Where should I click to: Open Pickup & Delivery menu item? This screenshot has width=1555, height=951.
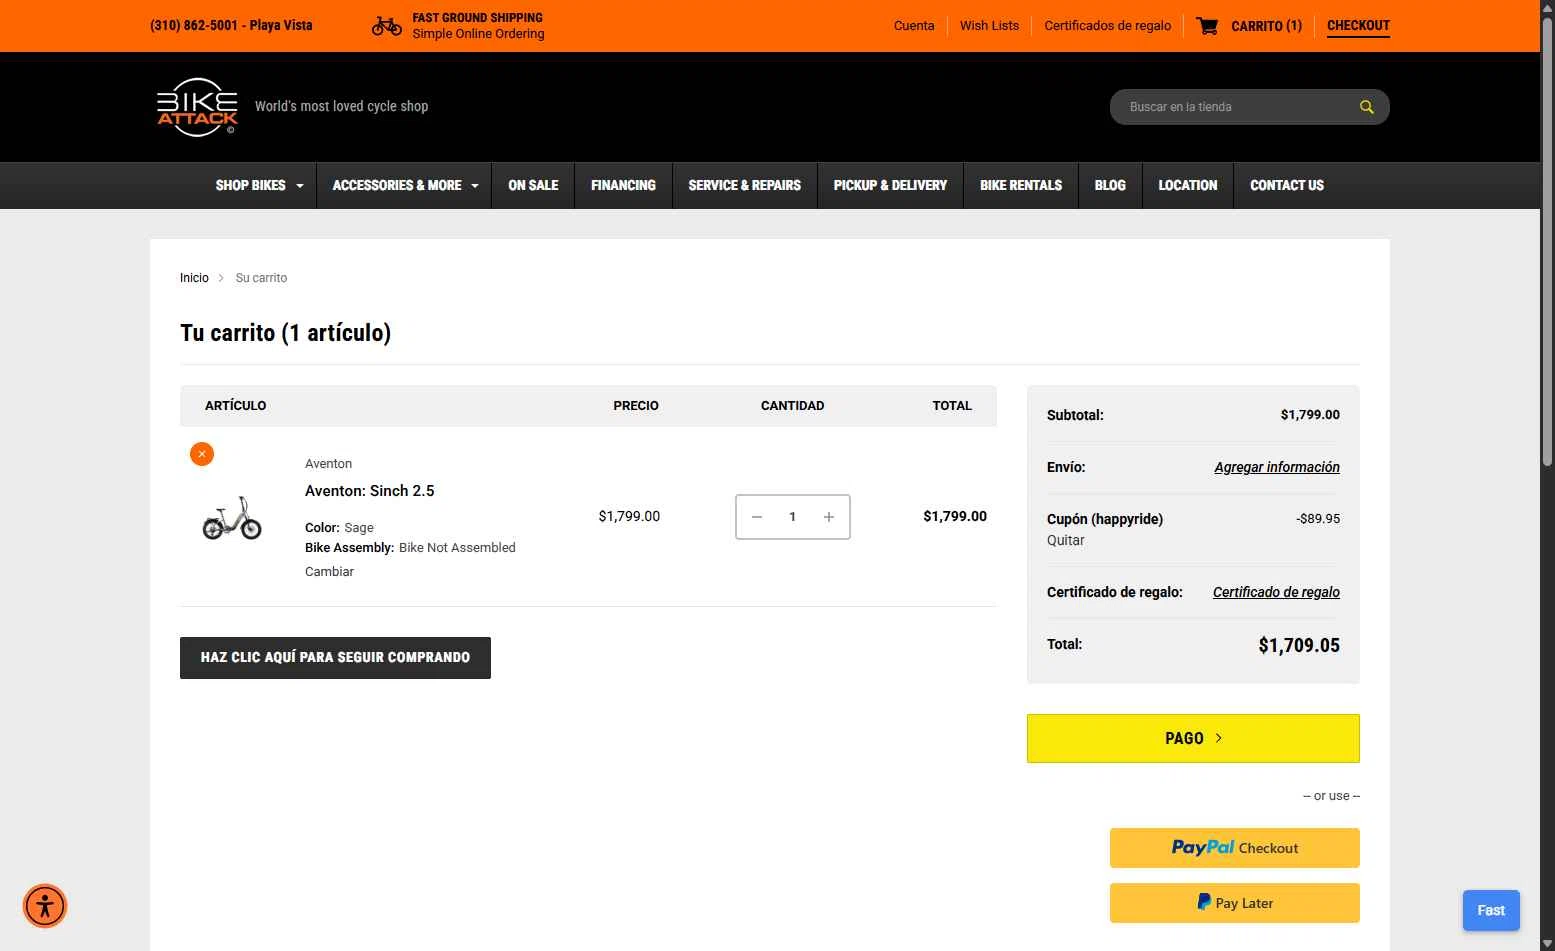(890, 185)
